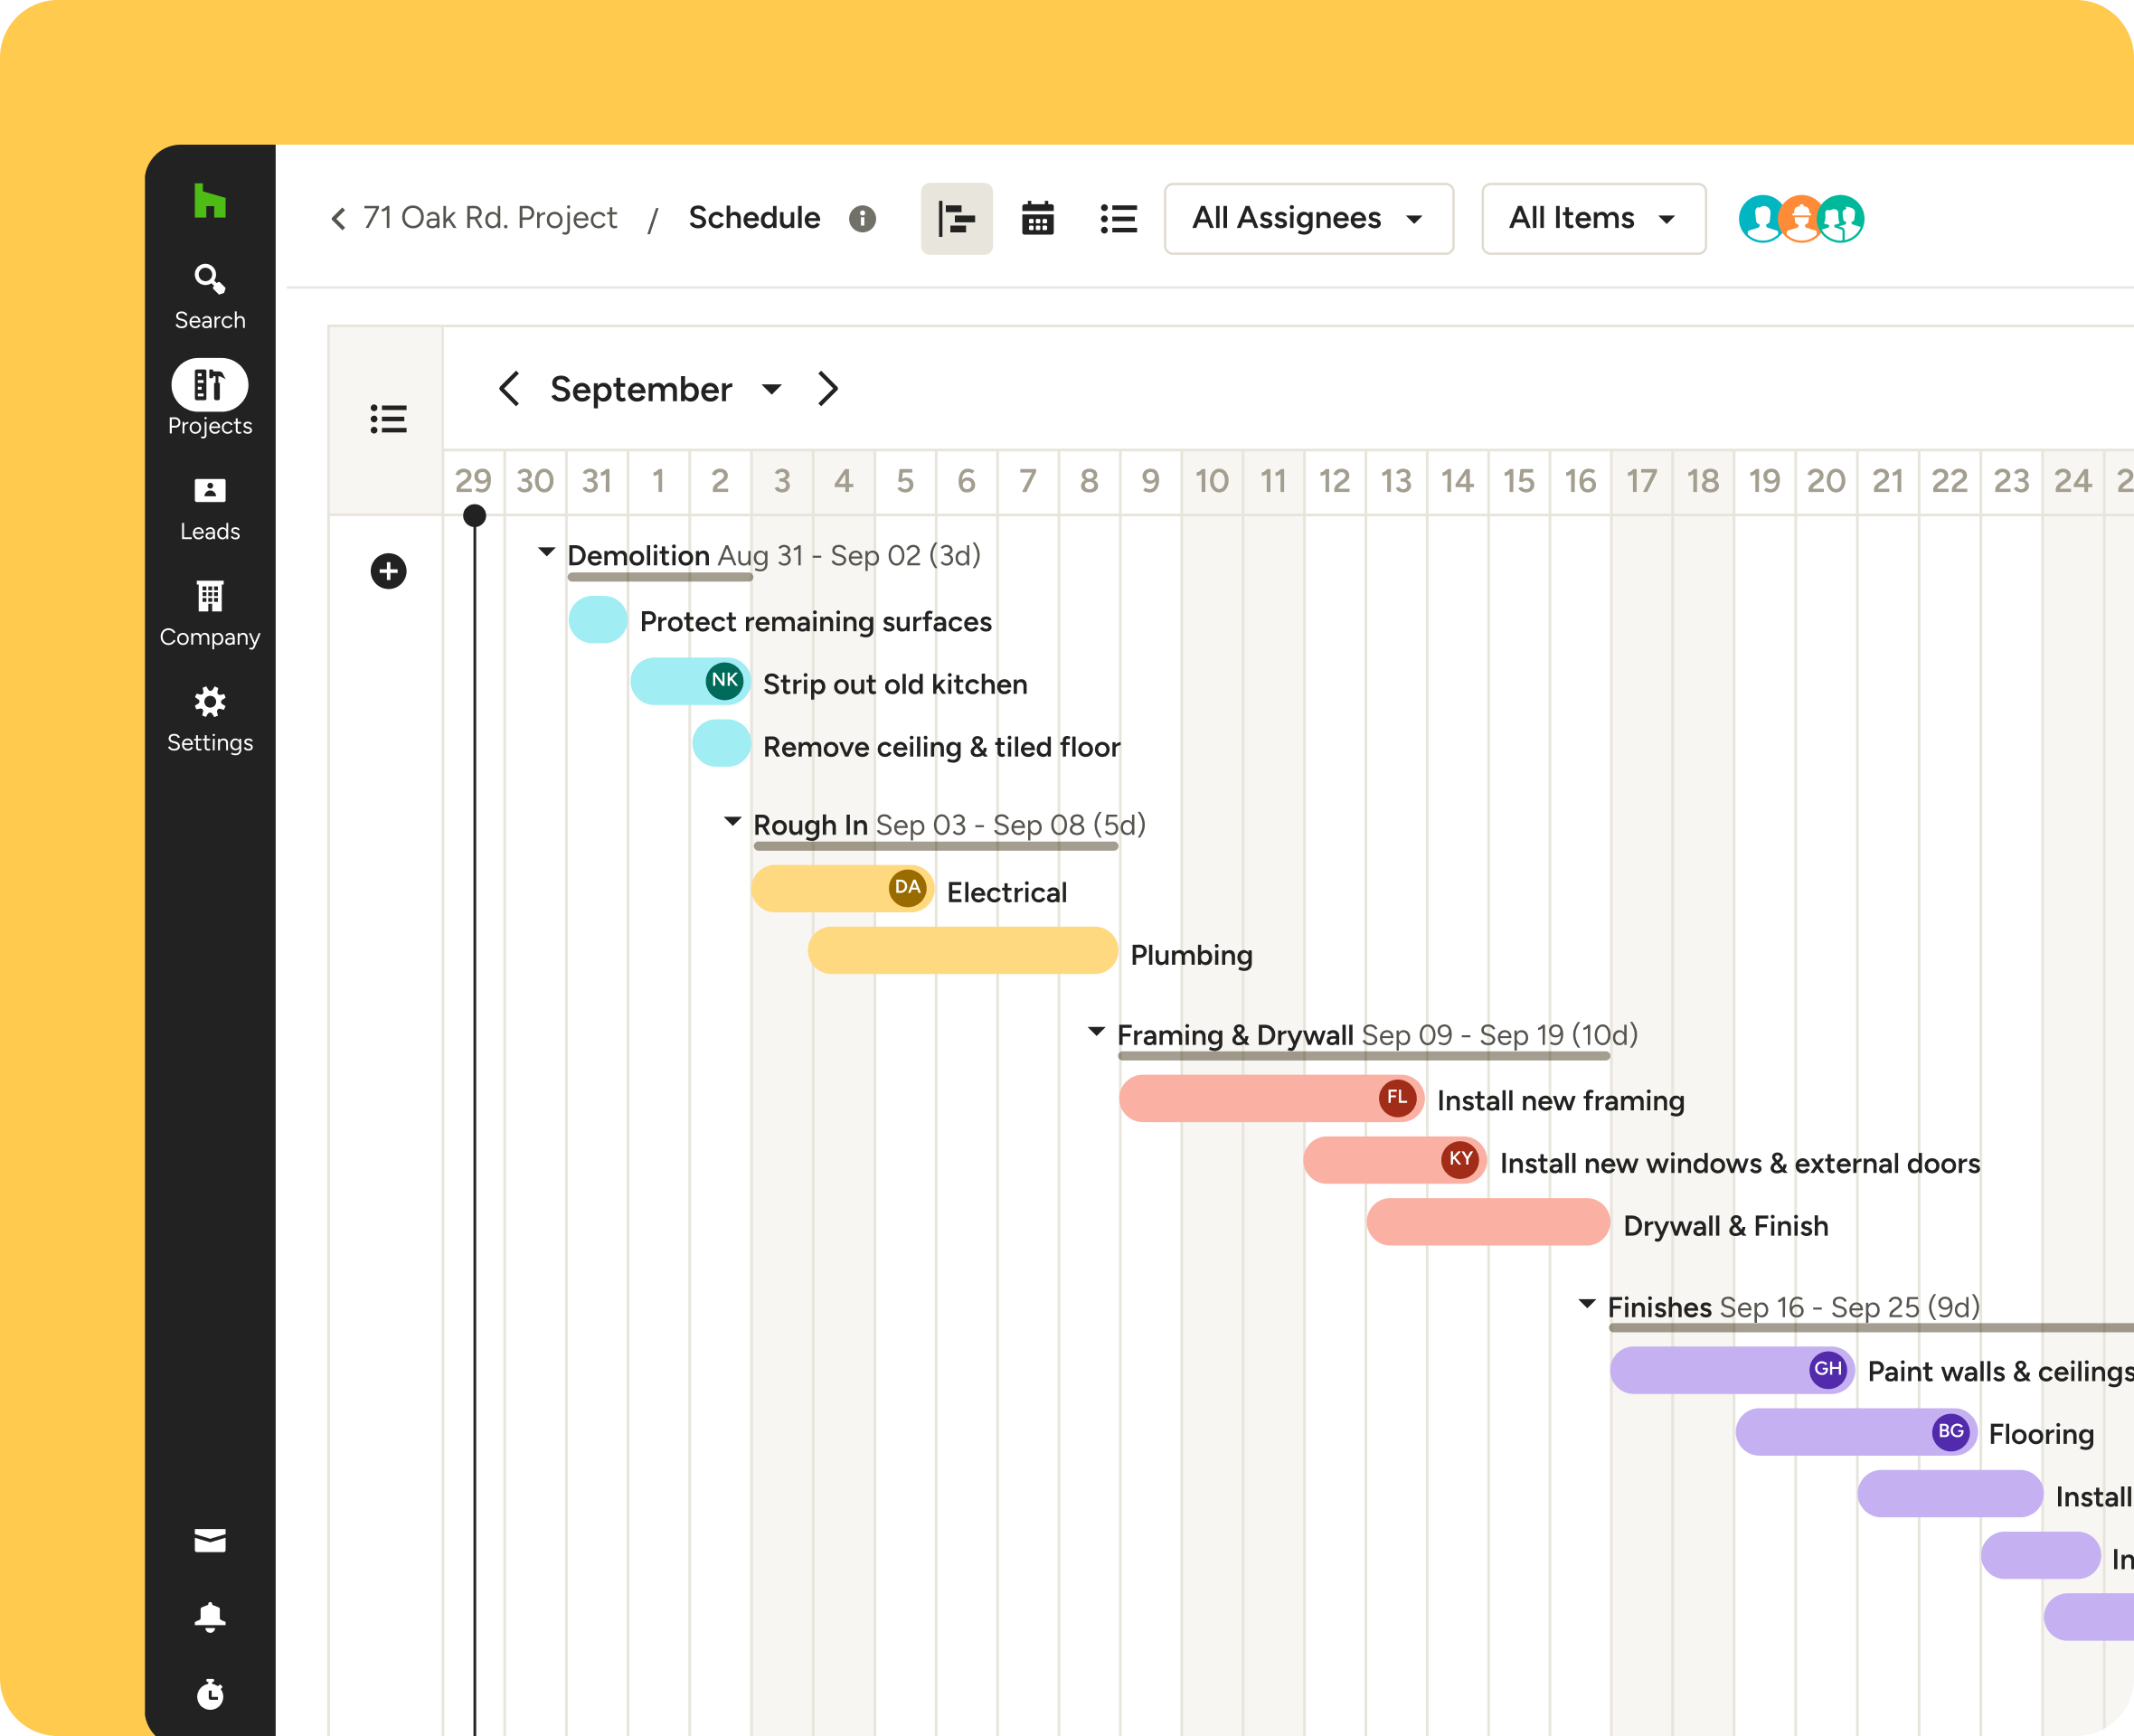Click the yellow Plumbing task bar
2134x1736 pixels.
click(961, 950)
